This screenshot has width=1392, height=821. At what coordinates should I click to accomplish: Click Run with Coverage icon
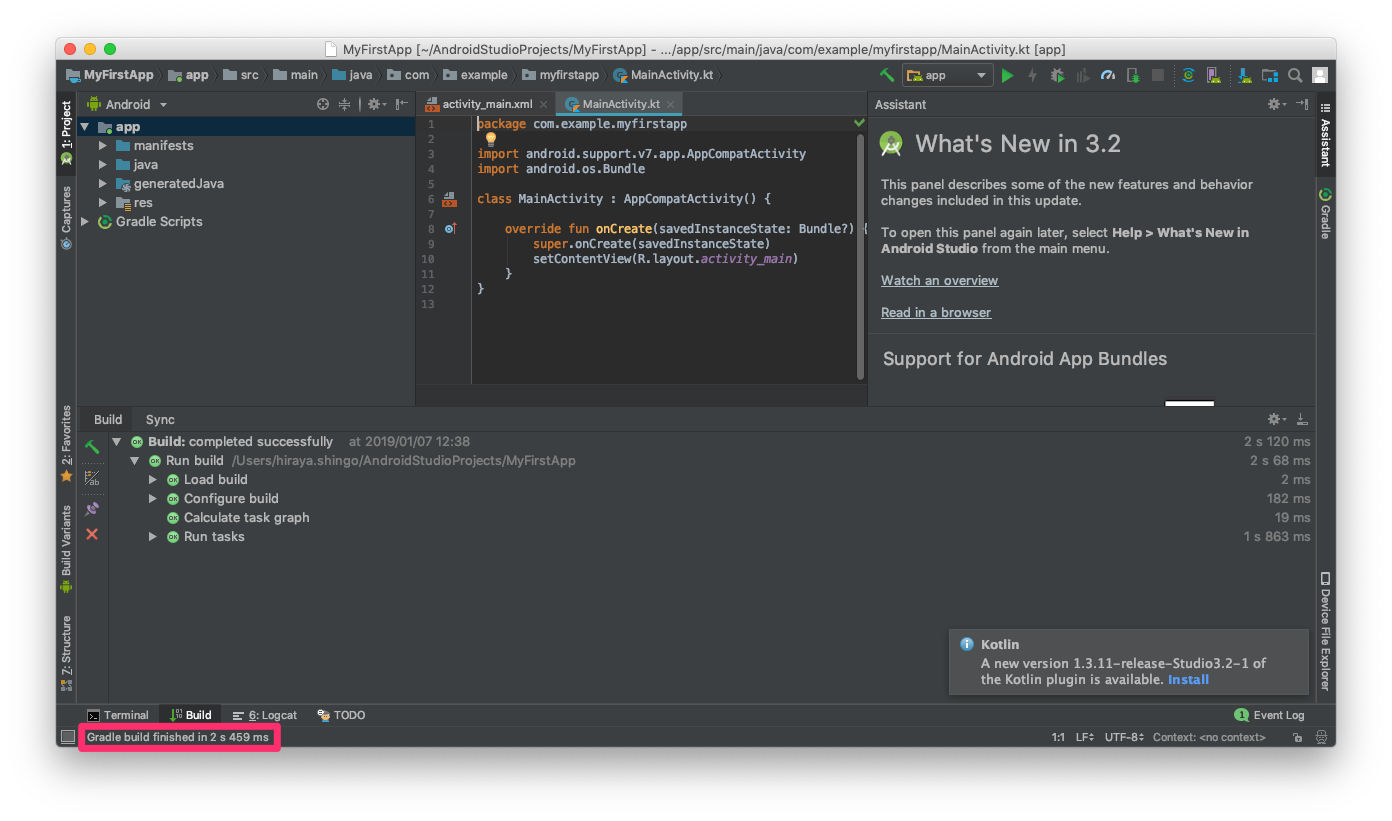click(1082, 75)
